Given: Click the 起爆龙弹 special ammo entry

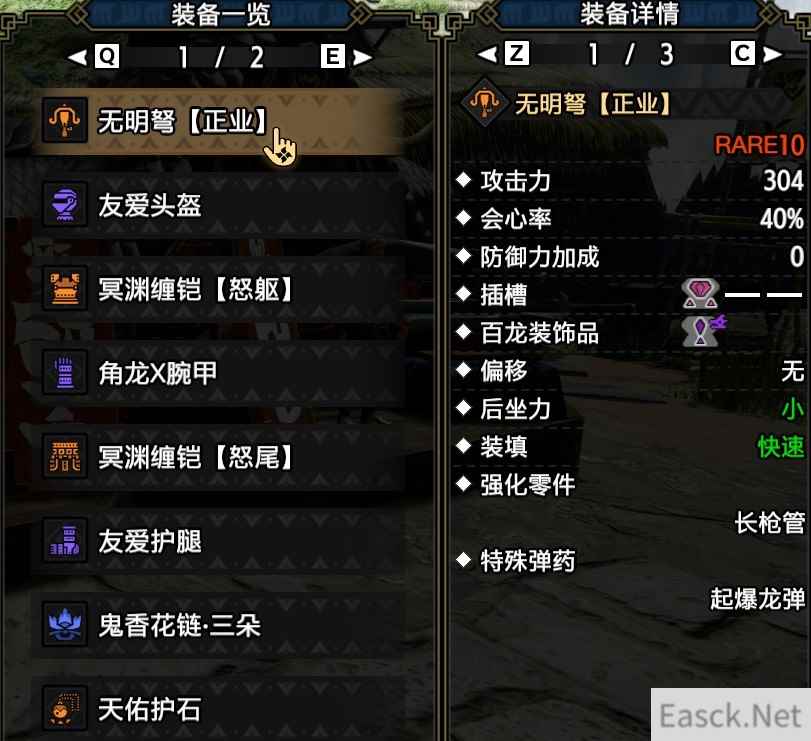Looking at the screenshot, I should tap(758, 599).
